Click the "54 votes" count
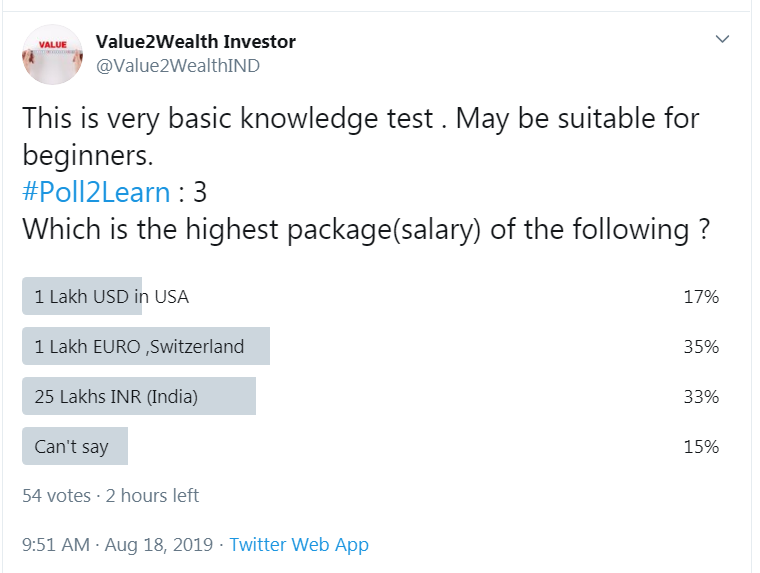 click(x=56, y=495)
